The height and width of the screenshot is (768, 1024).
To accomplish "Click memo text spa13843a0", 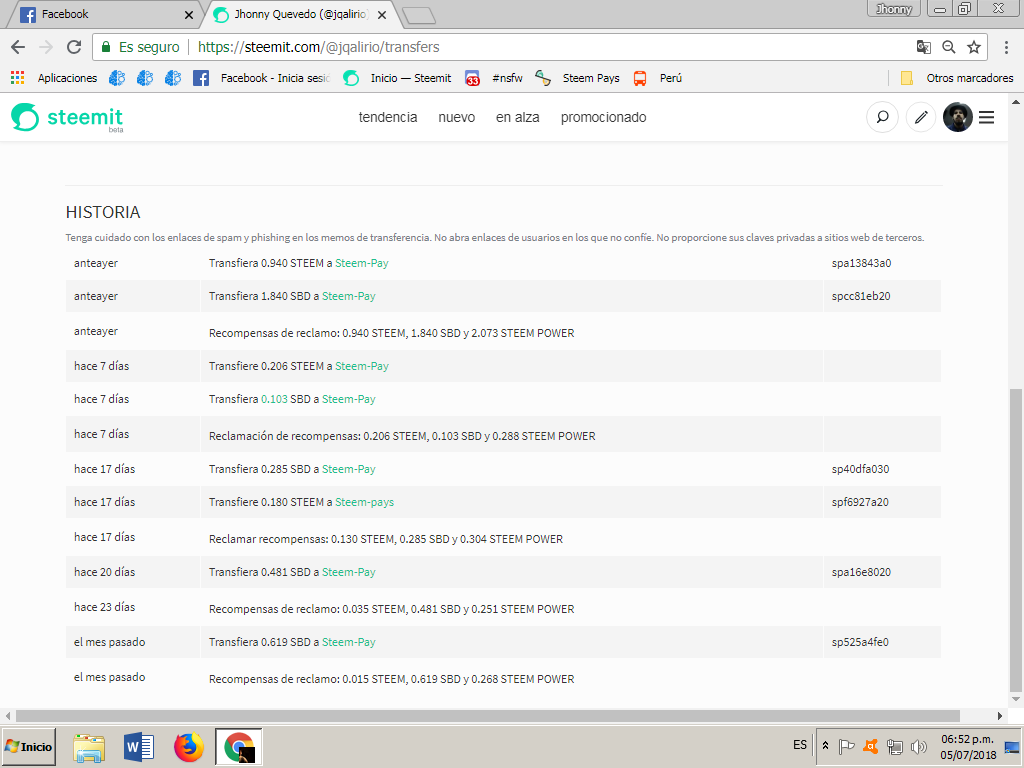I will pyautogui.click(x=861, y=263).
